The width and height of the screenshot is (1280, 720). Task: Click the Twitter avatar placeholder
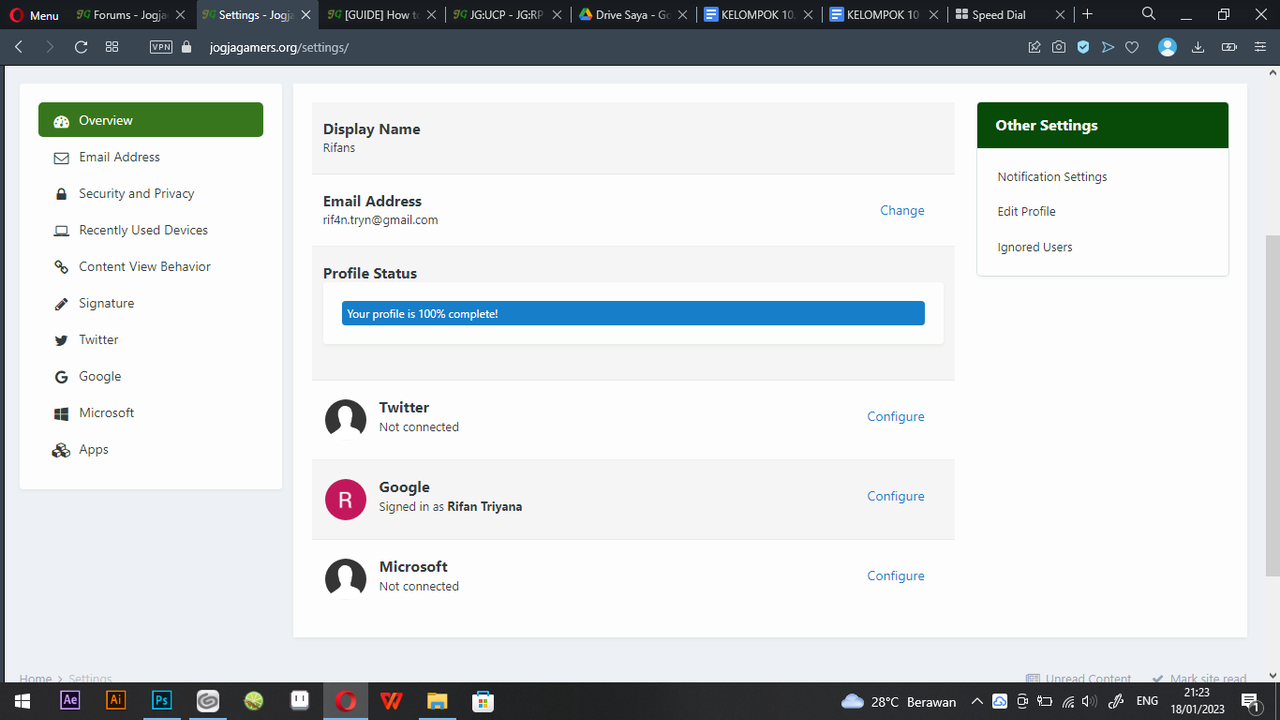(346, 419)
